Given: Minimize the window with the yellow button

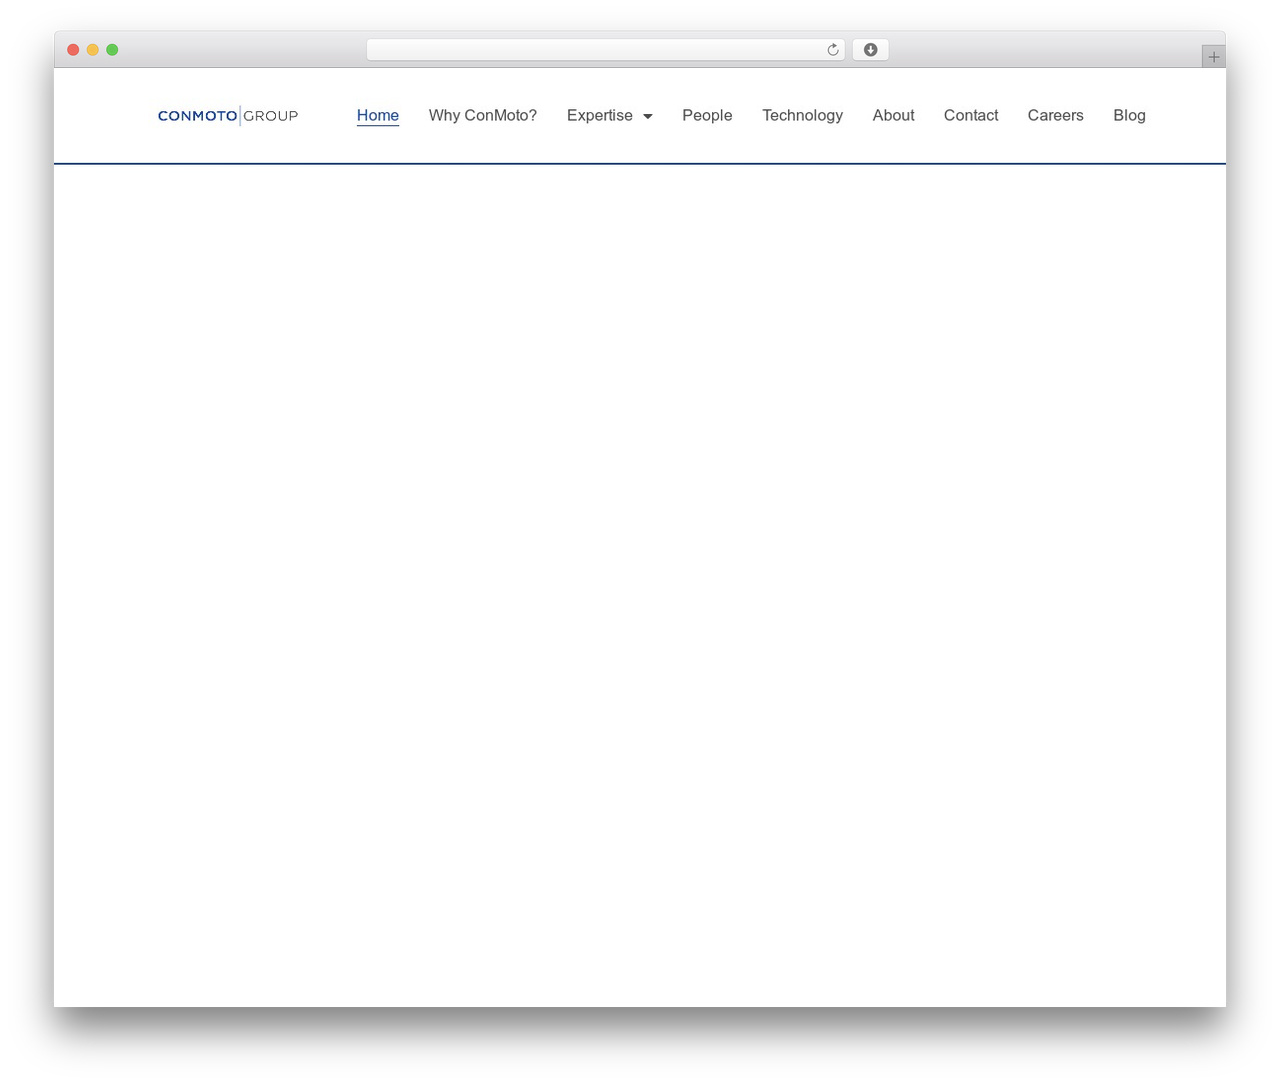Looking at the screenshot, I should (93, 50).
